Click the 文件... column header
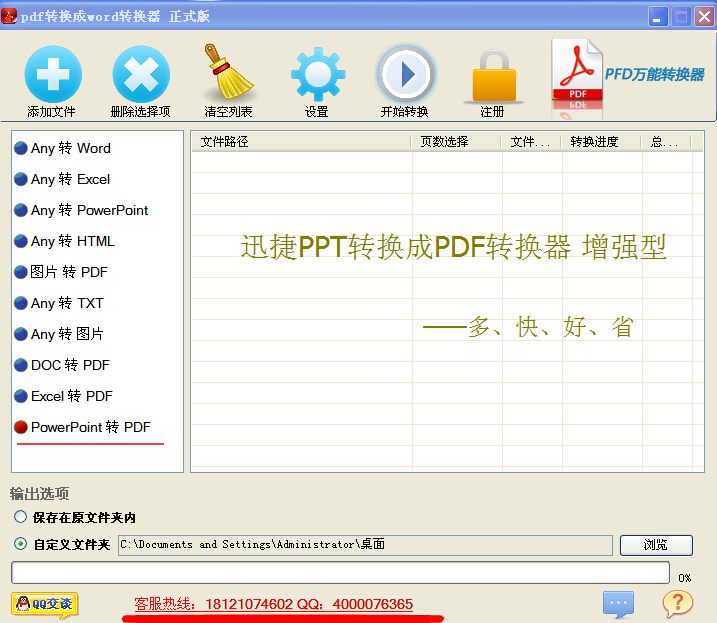Viewport: 717px width, 623px height. (x=531, y=142)
